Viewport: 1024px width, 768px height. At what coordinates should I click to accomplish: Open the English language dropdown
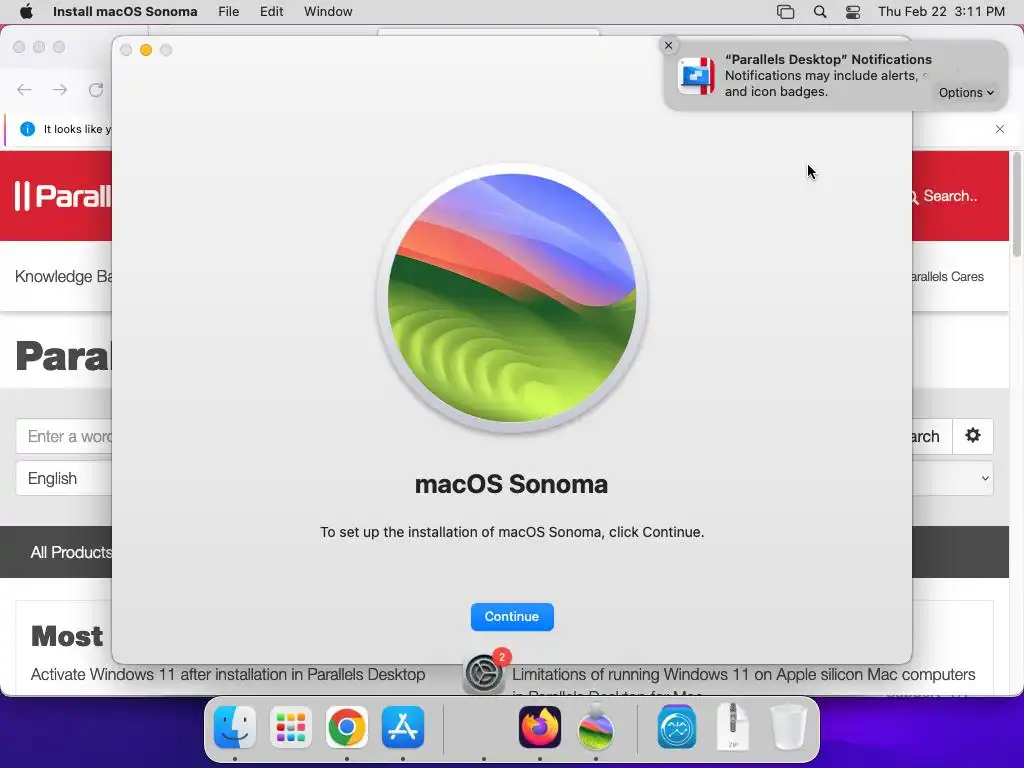(64, 478)
